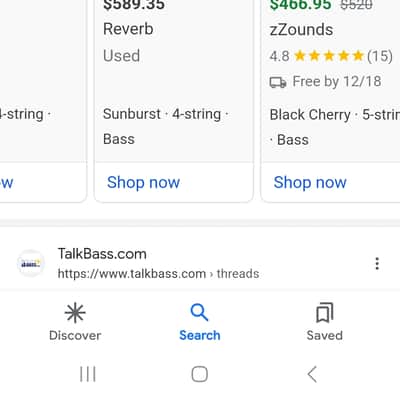Tap the Android home button
Image resolution: width=400 pixels, height=400 pixels.
(x=200, y=374)
